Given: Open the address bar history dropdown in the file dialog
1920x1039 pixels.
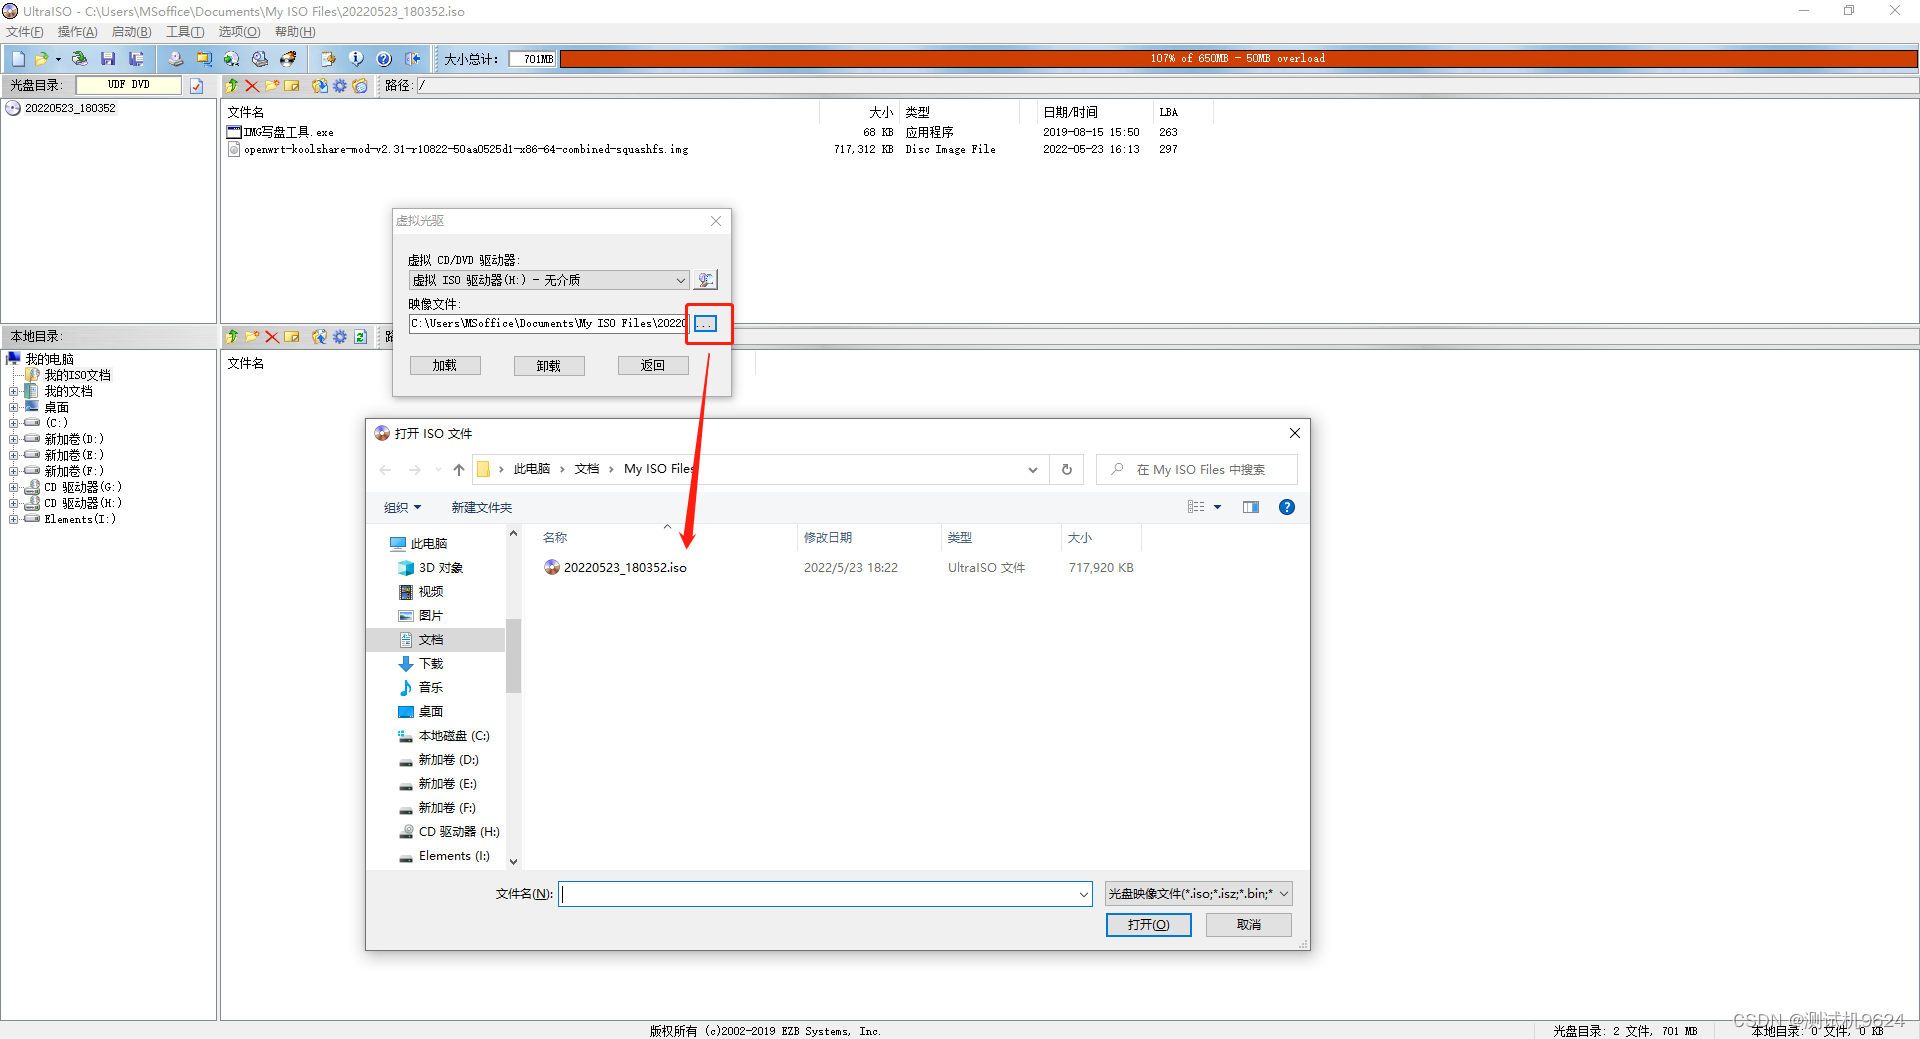Looking at the screenshot, I should click(1033, 470).
